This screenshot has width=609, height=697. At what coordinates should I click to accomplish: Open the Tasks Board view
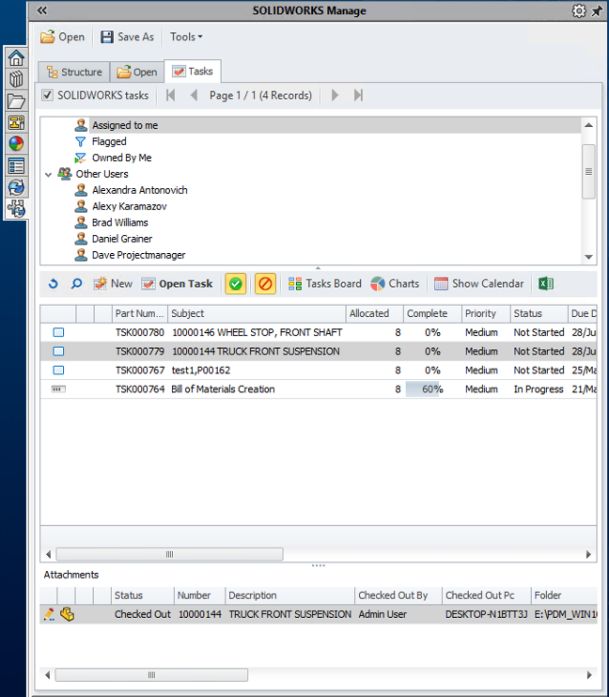click(325, 284)
